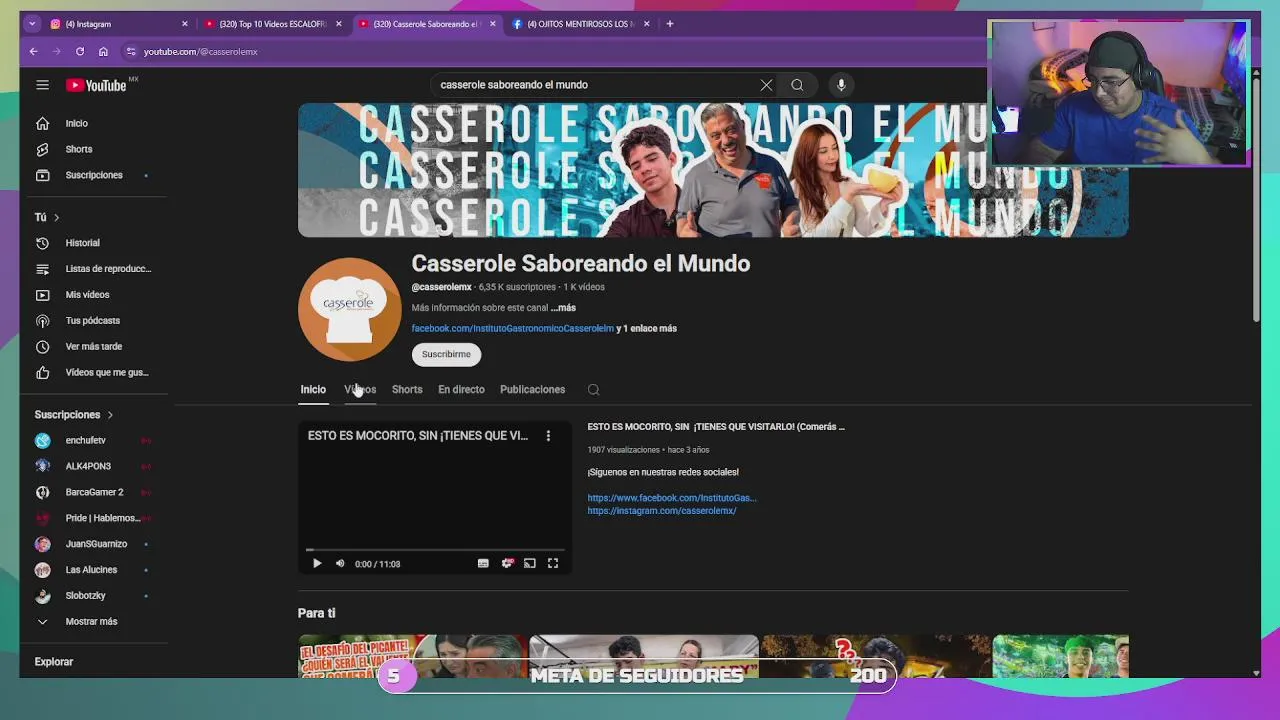Click browser forward arrow
Image resolution: width=1280 pixels, height=720 pixels.
coord(56,51)
